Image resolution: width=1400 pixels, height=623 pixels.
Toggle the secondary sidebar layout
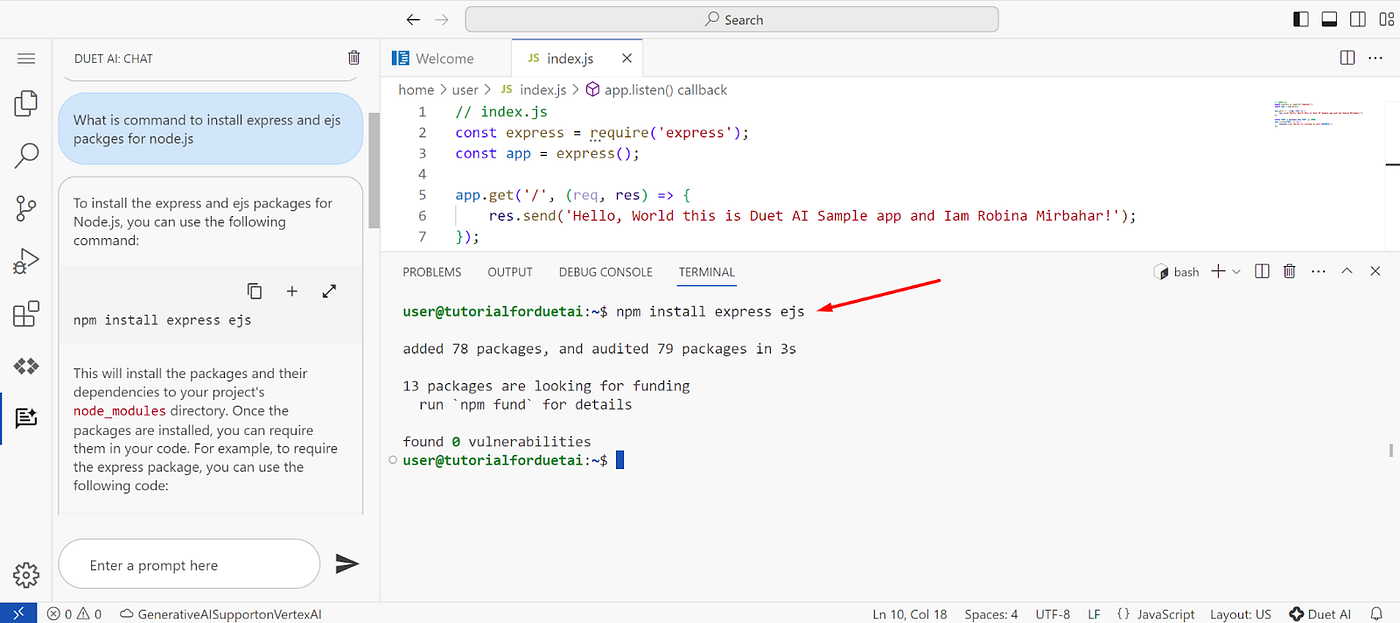click(x=1357, y=19)
